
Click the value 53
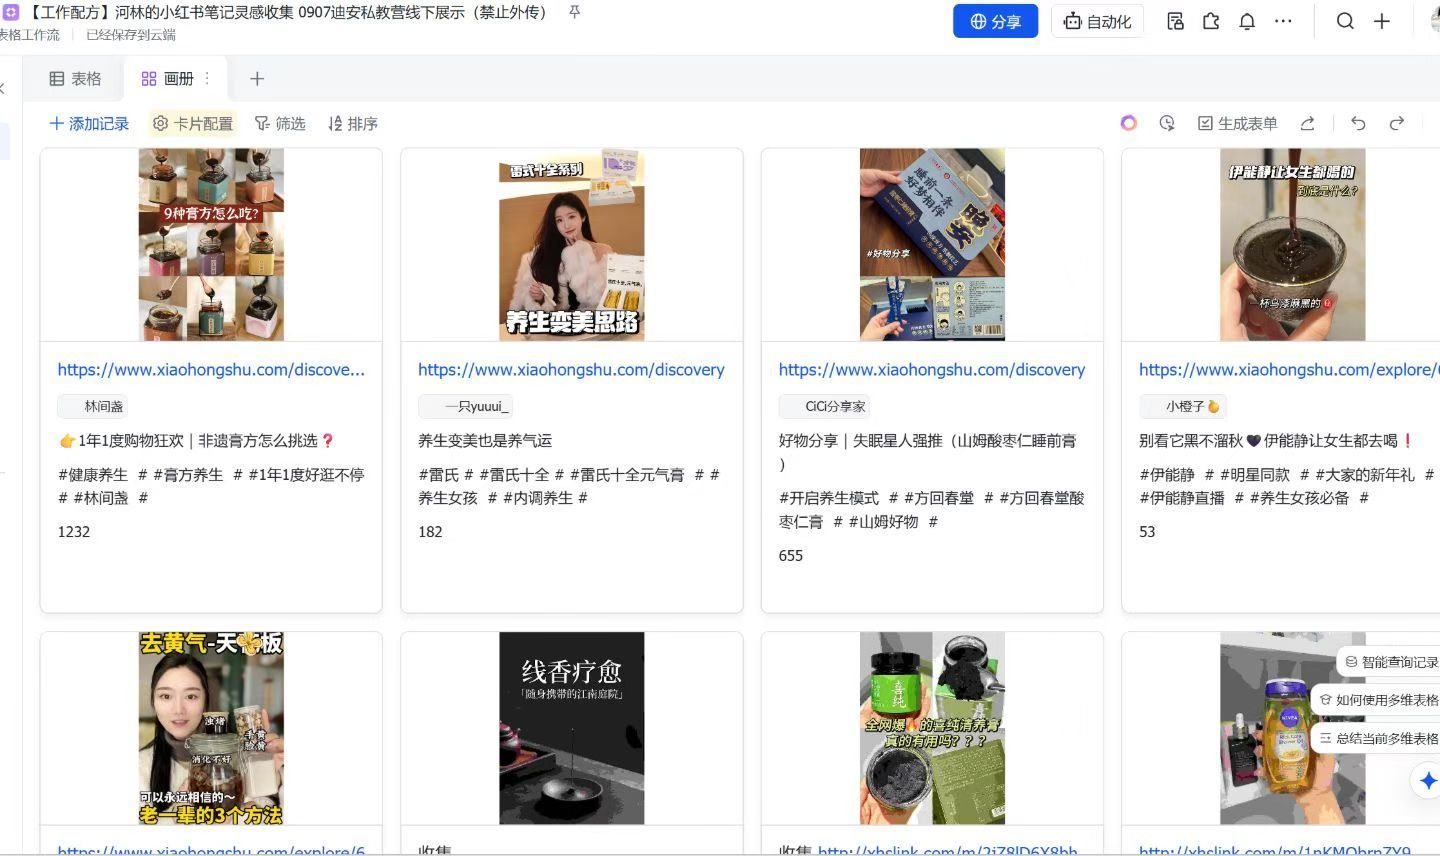(1147, 532)
